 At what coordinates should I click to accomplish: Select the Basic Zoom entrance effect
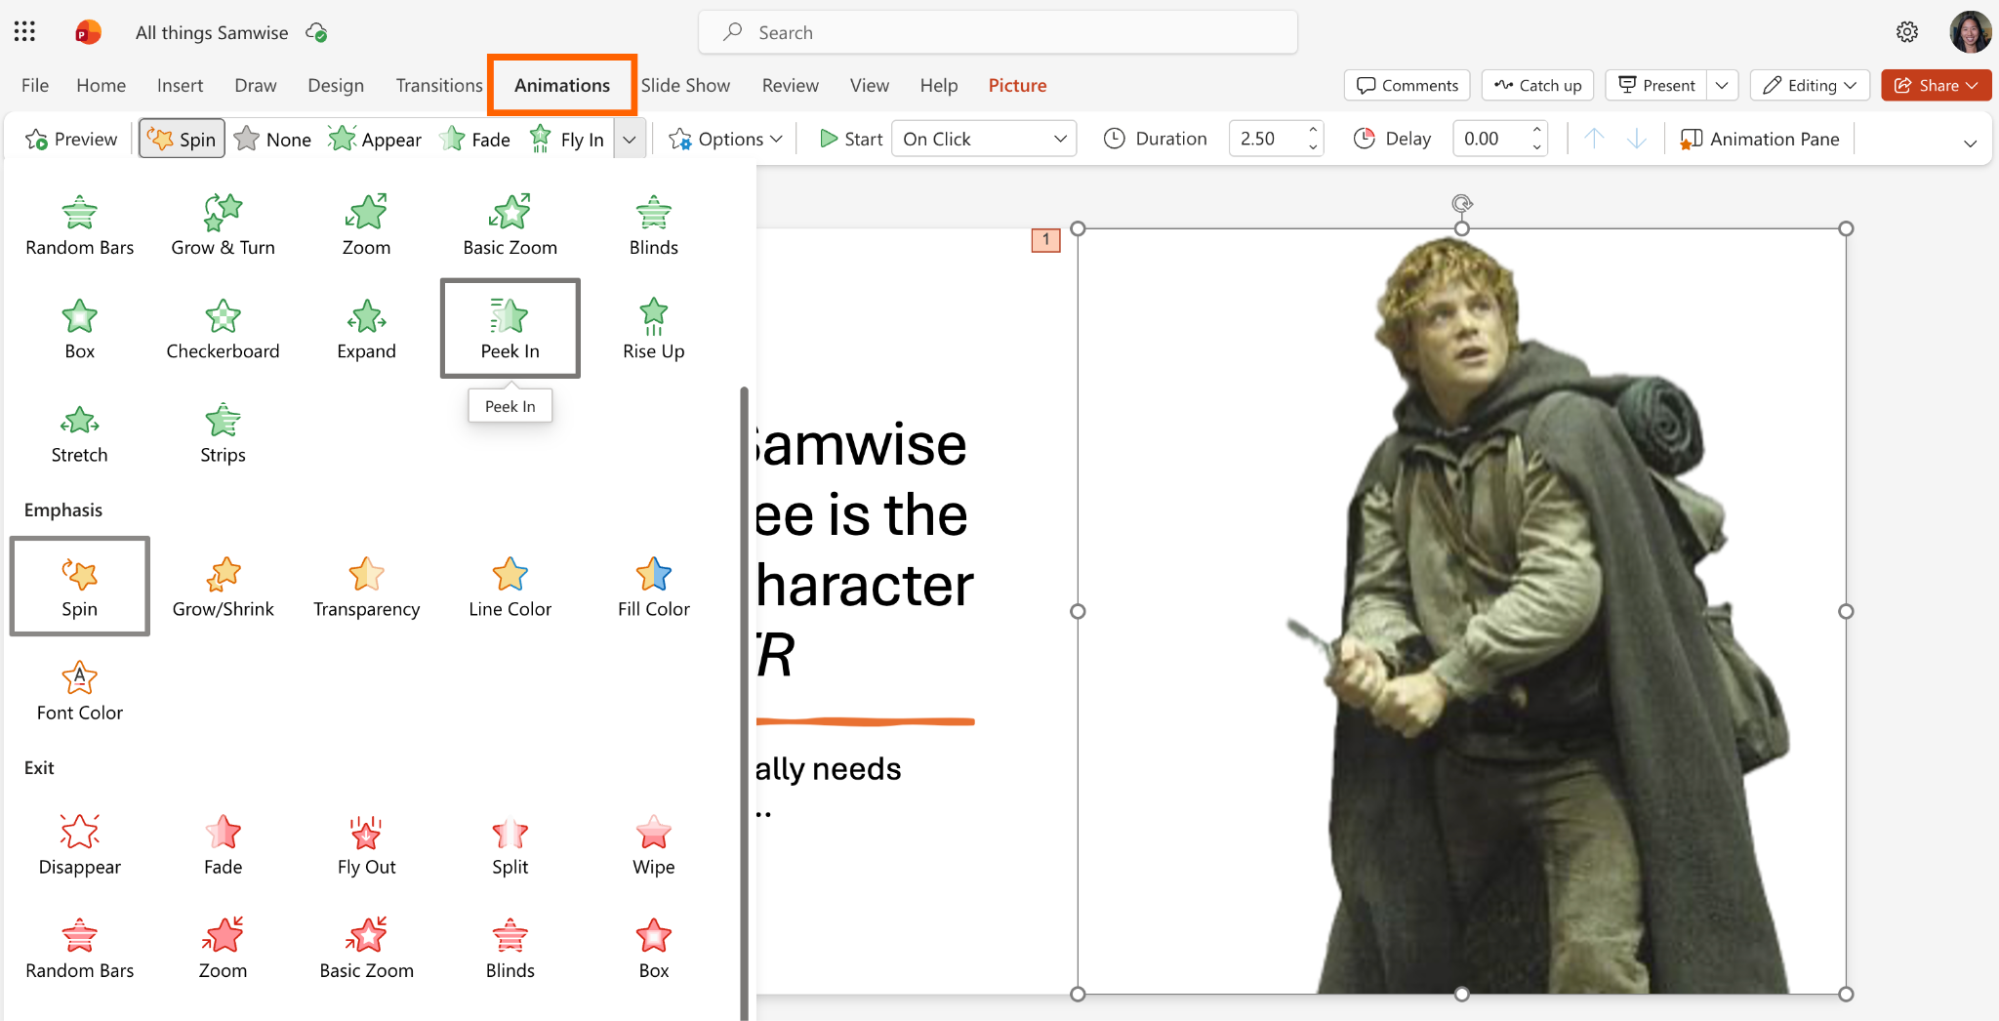510,226
